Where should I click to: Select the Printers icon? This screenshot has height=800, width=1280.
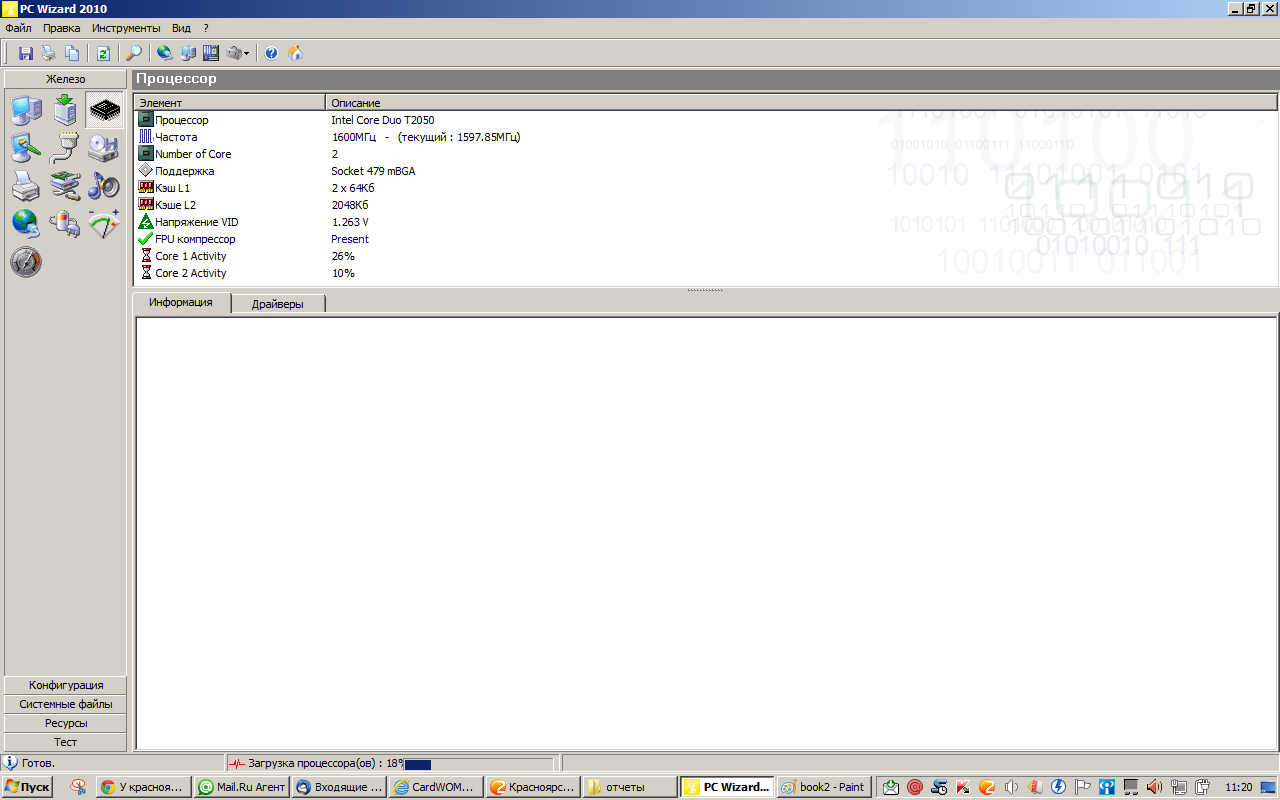click(26, 186)
